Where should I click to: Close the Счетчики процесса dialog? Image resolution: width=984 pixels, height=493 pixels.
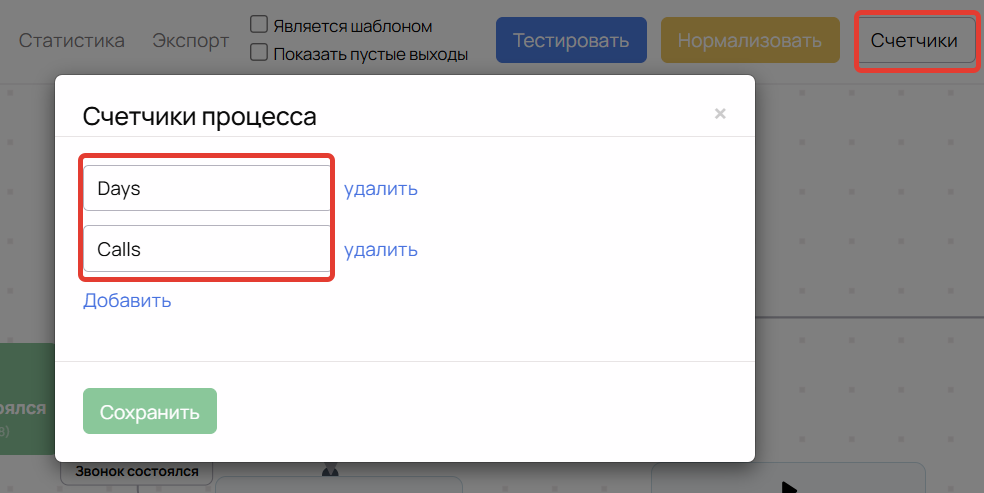click(720, 114)
